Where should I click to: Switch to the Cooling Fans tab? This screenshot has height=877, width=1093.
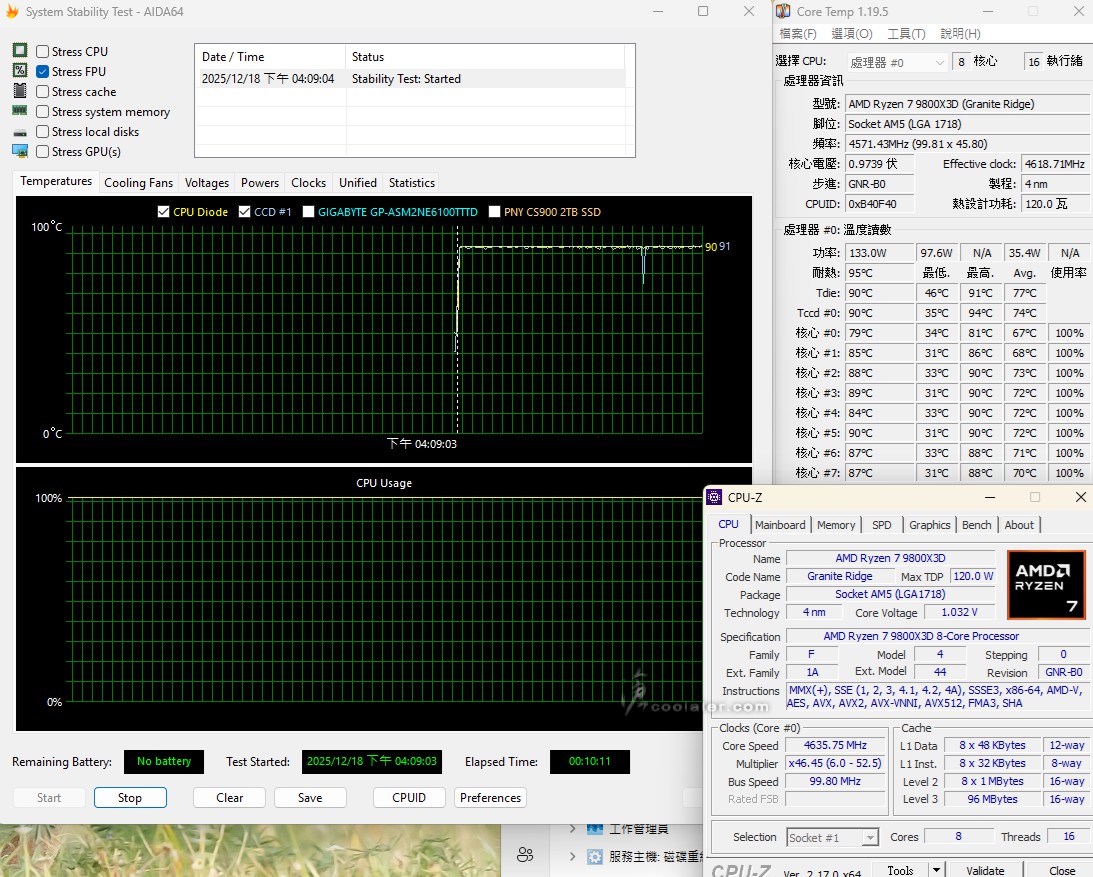138,183
